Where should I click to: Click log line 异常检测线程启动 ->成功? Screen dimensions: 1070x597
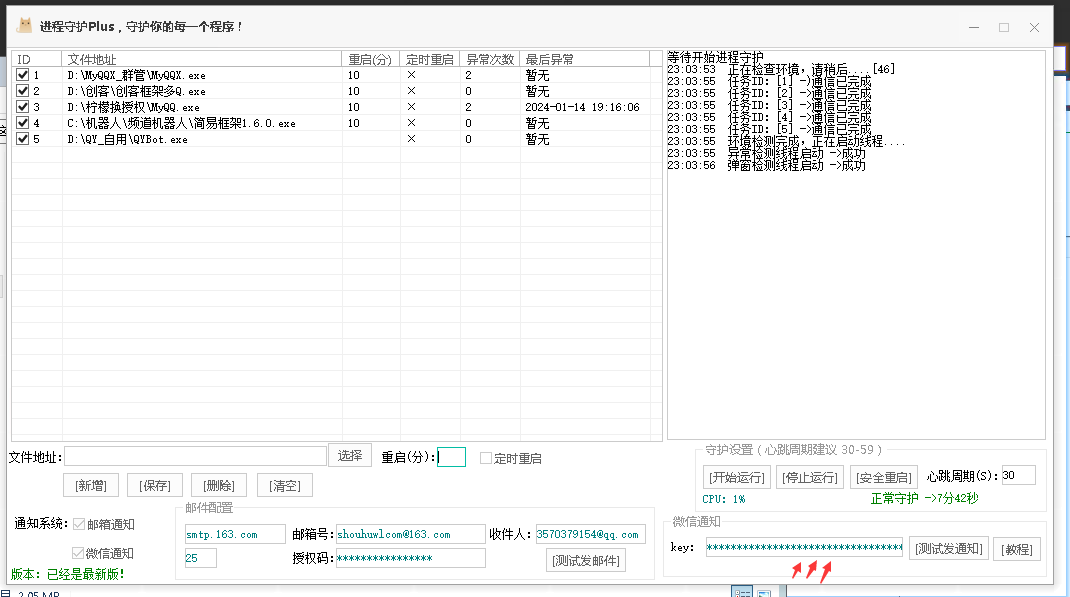coord(766,154)
